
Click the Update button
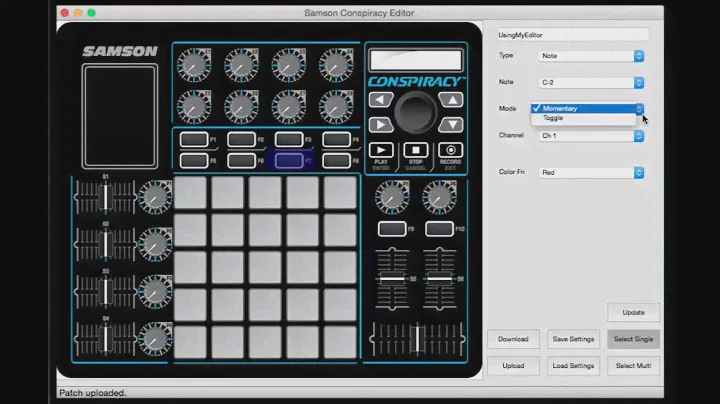633,312
